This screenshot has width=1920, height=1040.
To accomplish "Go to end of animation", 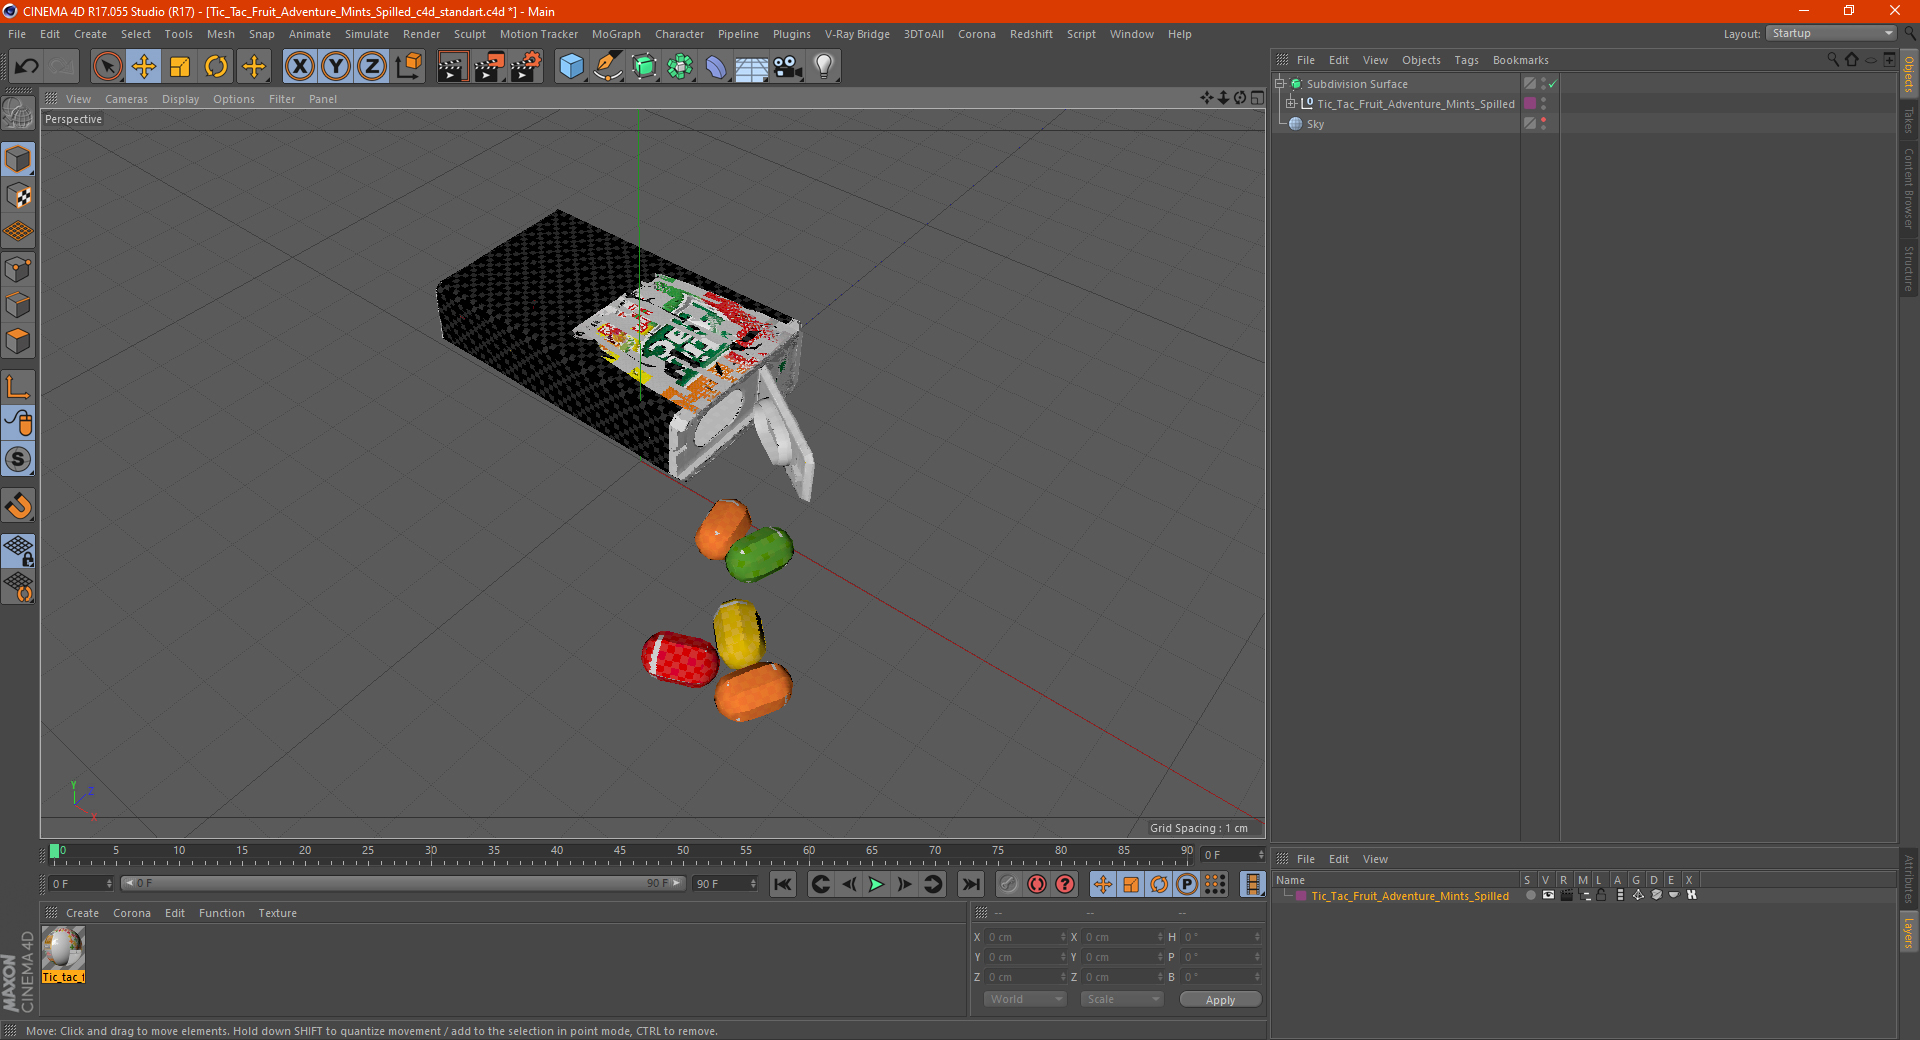I will pos(971,884).
